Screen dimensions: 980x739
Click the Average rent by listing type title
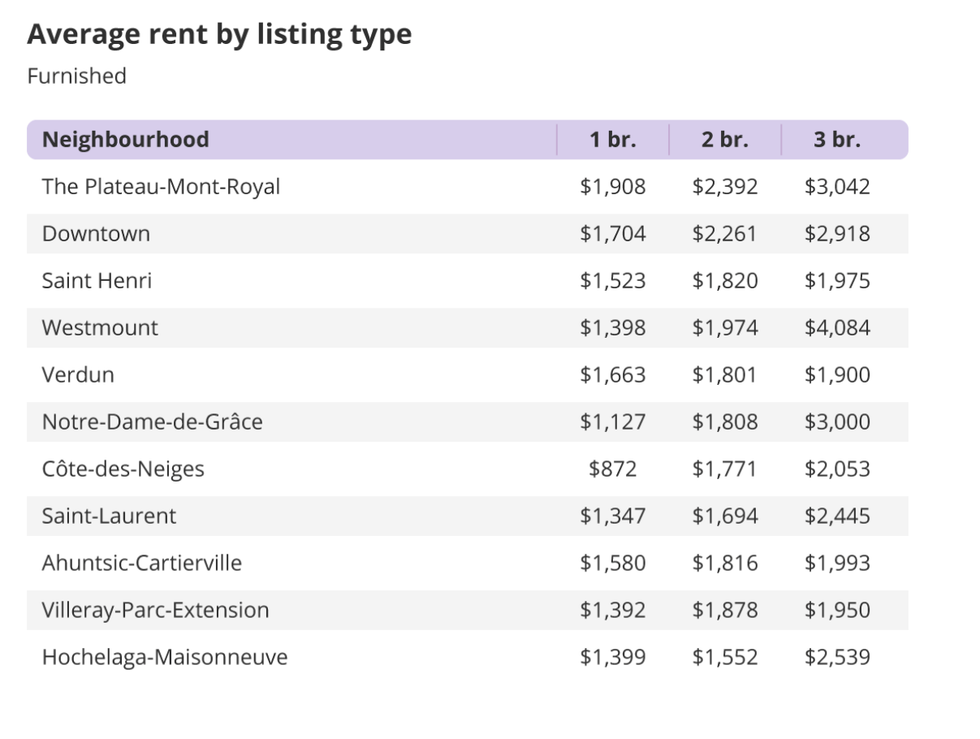click(x=219, y=34)
